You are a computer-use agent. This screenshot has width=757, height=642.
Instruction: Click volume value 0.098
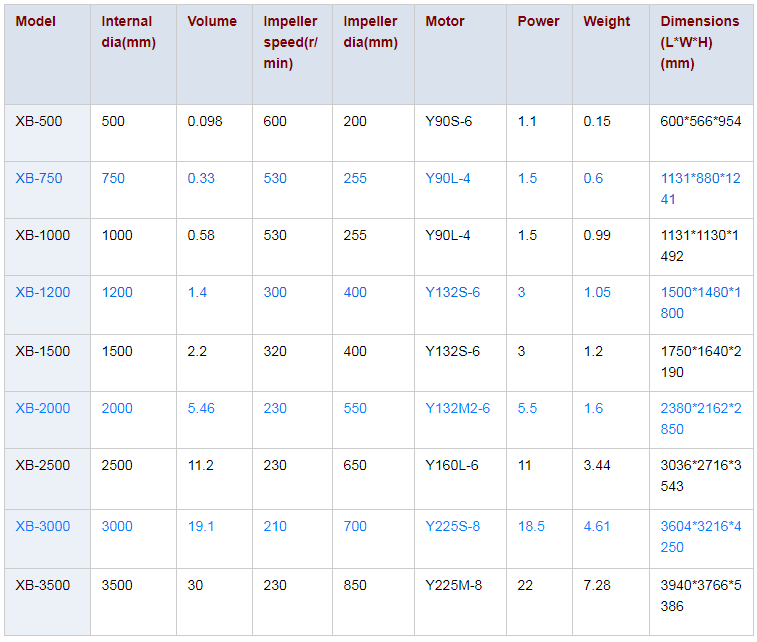205,121
